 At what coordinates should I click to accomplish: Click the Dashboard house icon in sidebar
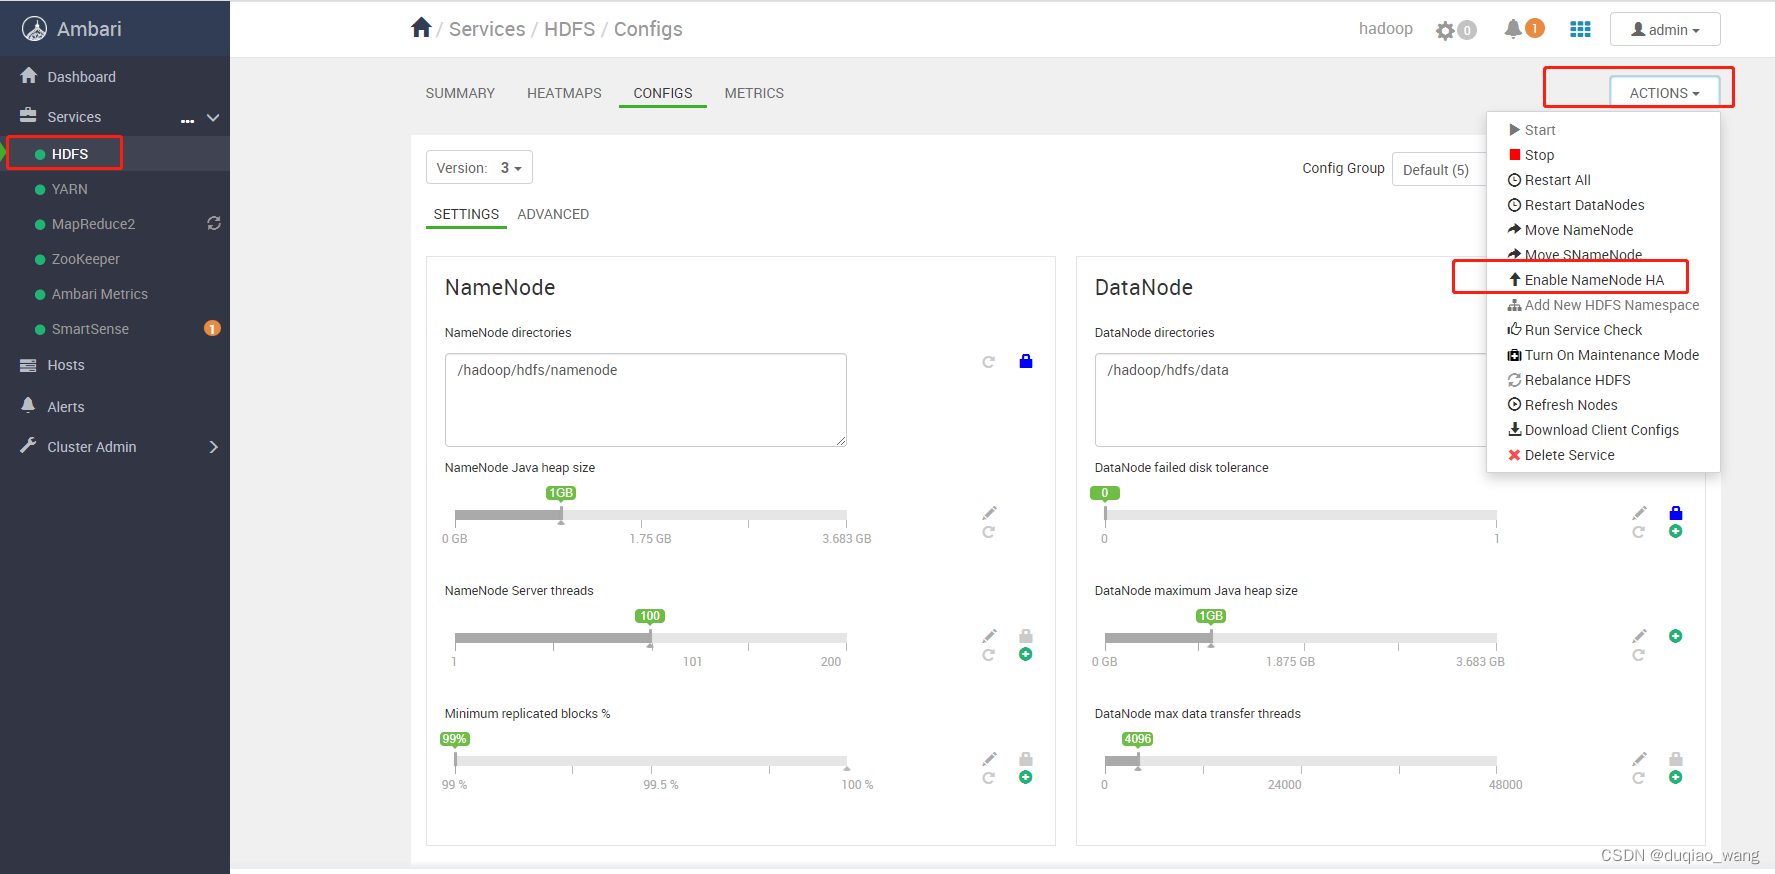[28, 76]
